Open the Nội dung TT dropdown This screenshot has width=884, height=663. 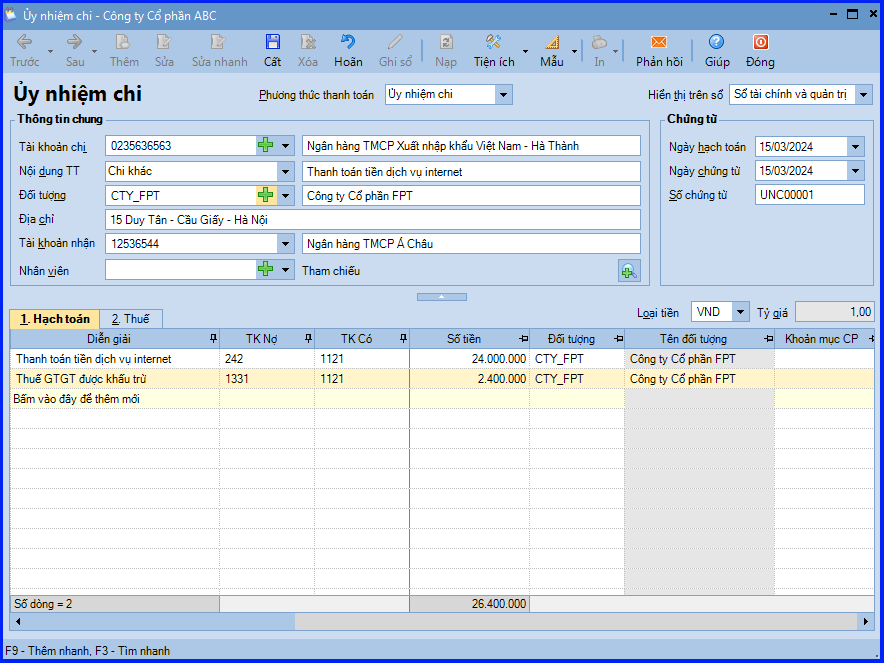pos(285,171)
